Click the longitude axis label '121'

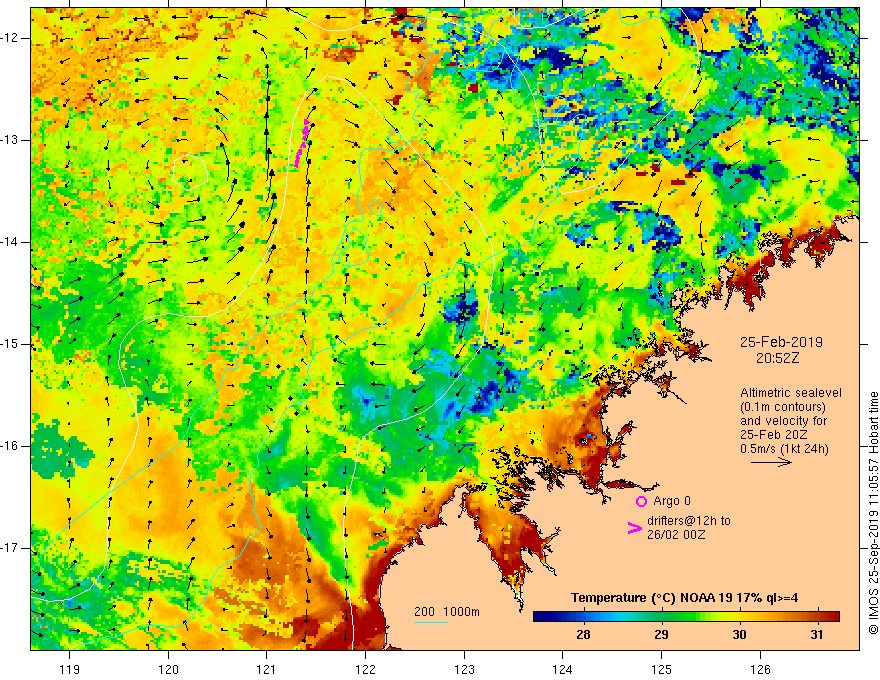pos(267,669)
